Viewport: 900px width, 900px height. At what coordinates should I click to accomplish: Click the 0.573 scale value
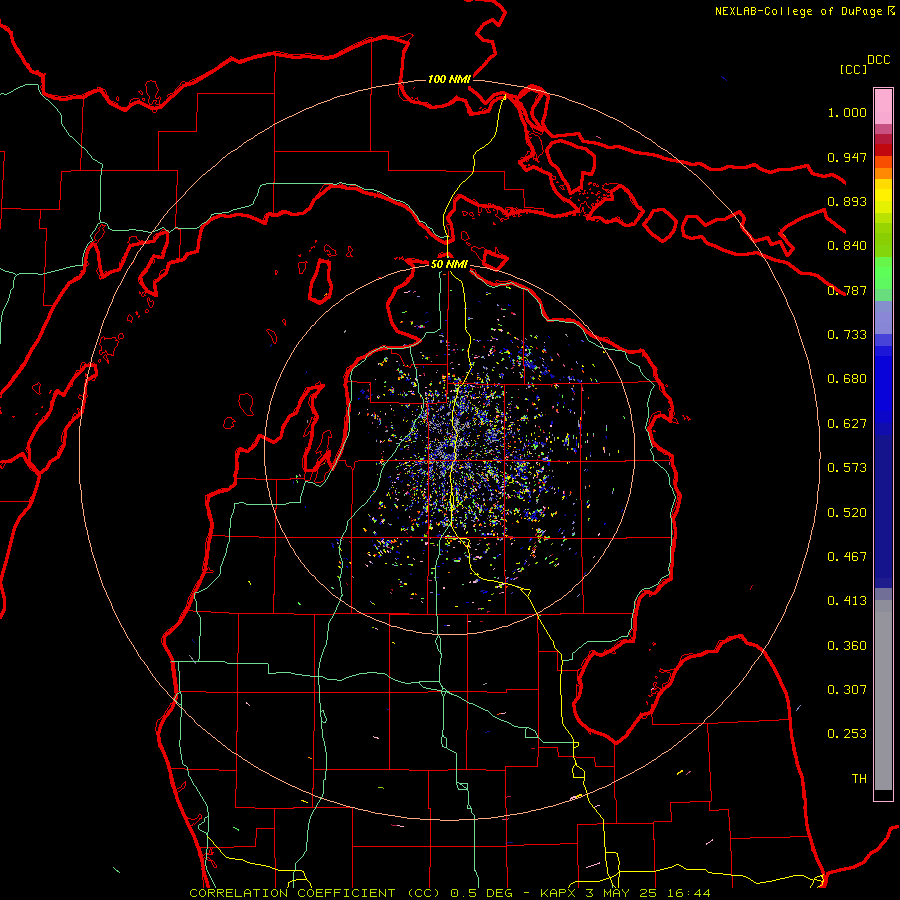pos(847,468)
